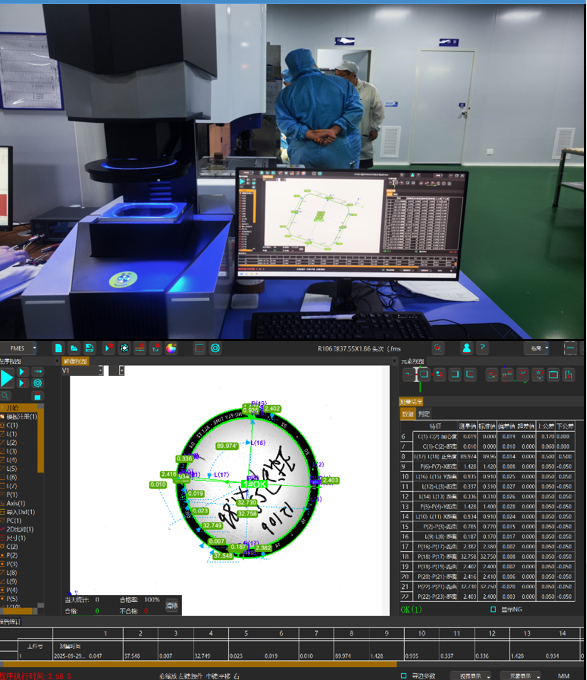Image resolution: width=587 pixels, height=680 pixels.
Task: Click the sixth element-view tool icon
Action: [x=492, y=375]
